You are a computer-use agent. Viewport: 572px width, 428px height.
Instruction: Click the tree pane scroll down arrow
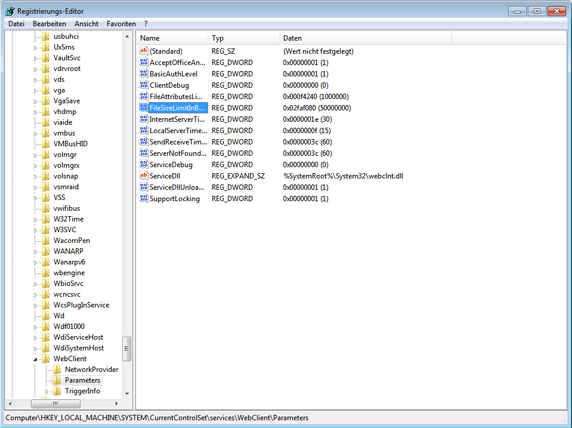click(127, 393)
